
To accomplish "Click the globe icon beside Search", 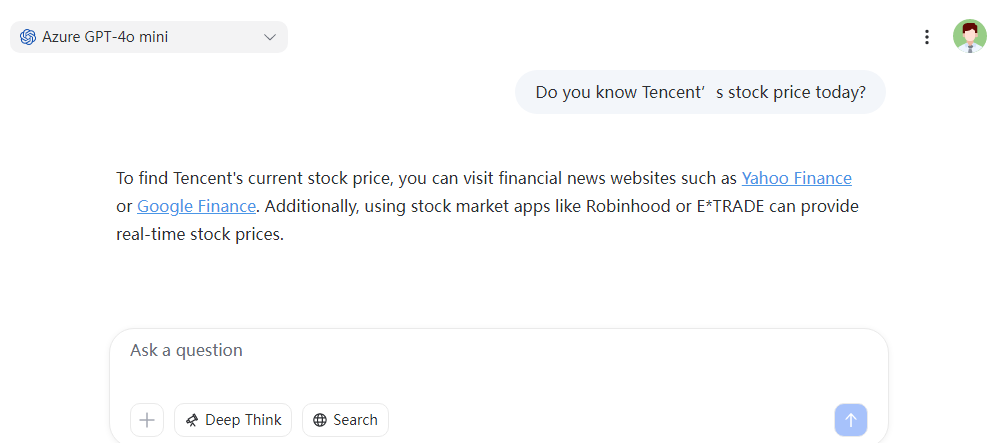I will tap(320, 420).
